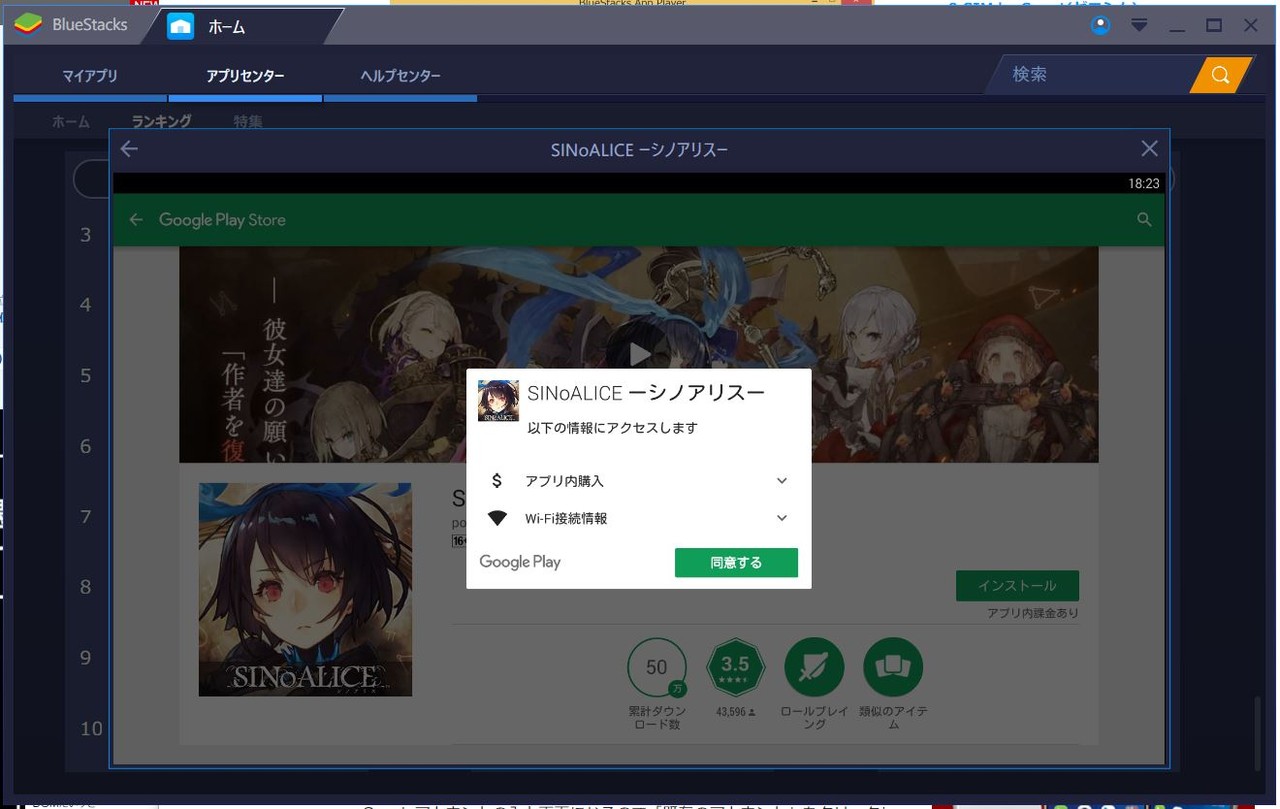Click the 18:23 clock in status bar
The width and height of the screenshot is (1280, 809).
(1144, 184)
